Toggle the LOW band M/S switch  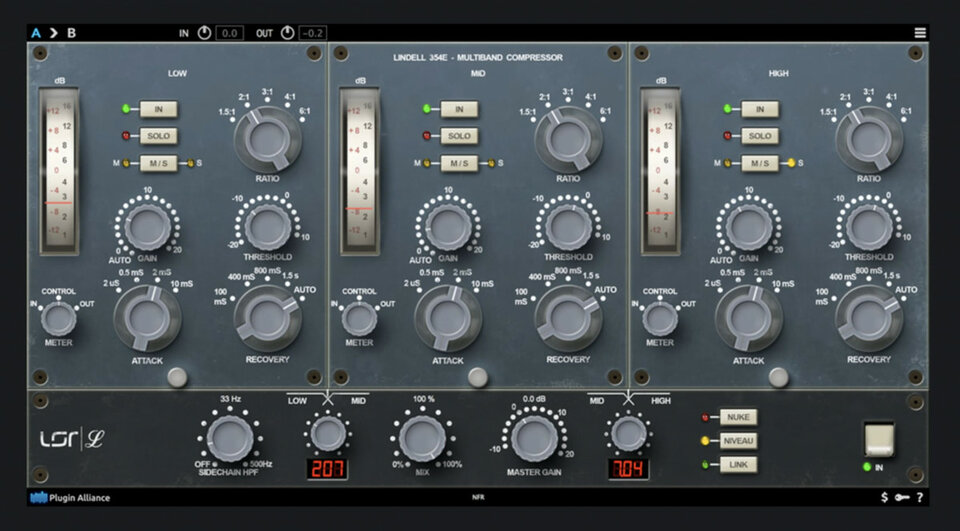tap(159, 164)
